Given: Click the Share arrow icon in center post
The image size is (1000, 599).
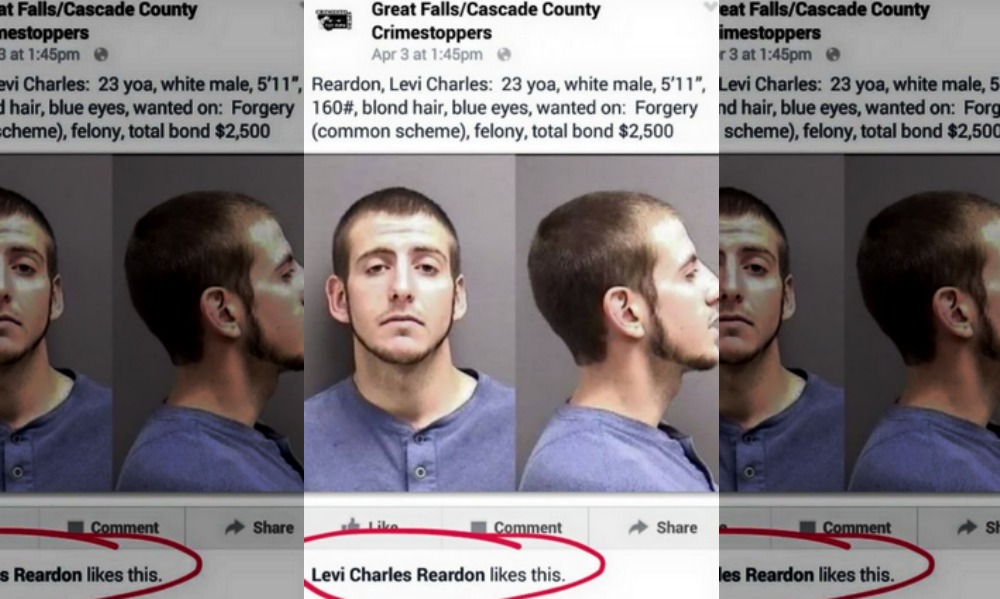Looking at the screenshot, I should tap(638, 527).
